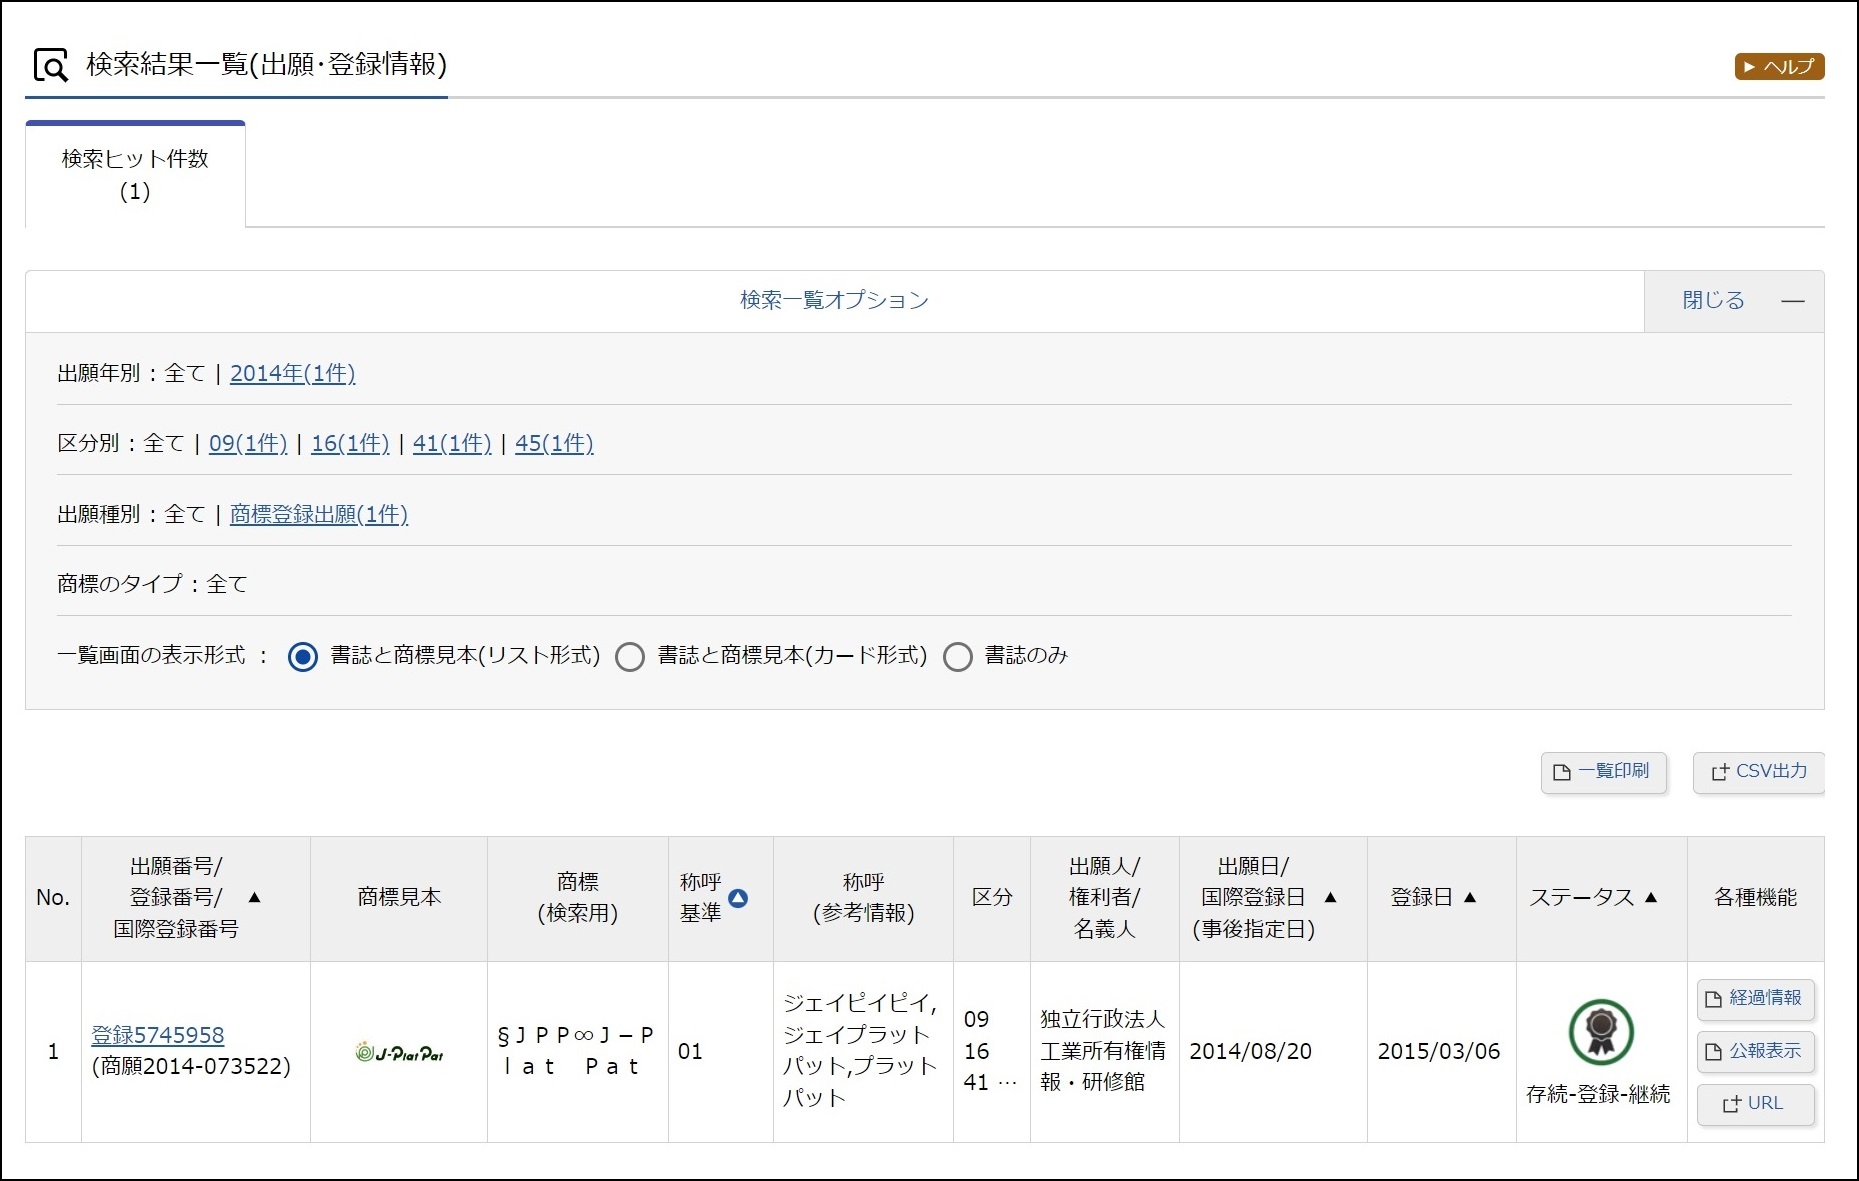Screen dimensions: 1859x1181
Task: Sort by 出願番号/登録番号 column arrow
Action: (x=254, y=898)
